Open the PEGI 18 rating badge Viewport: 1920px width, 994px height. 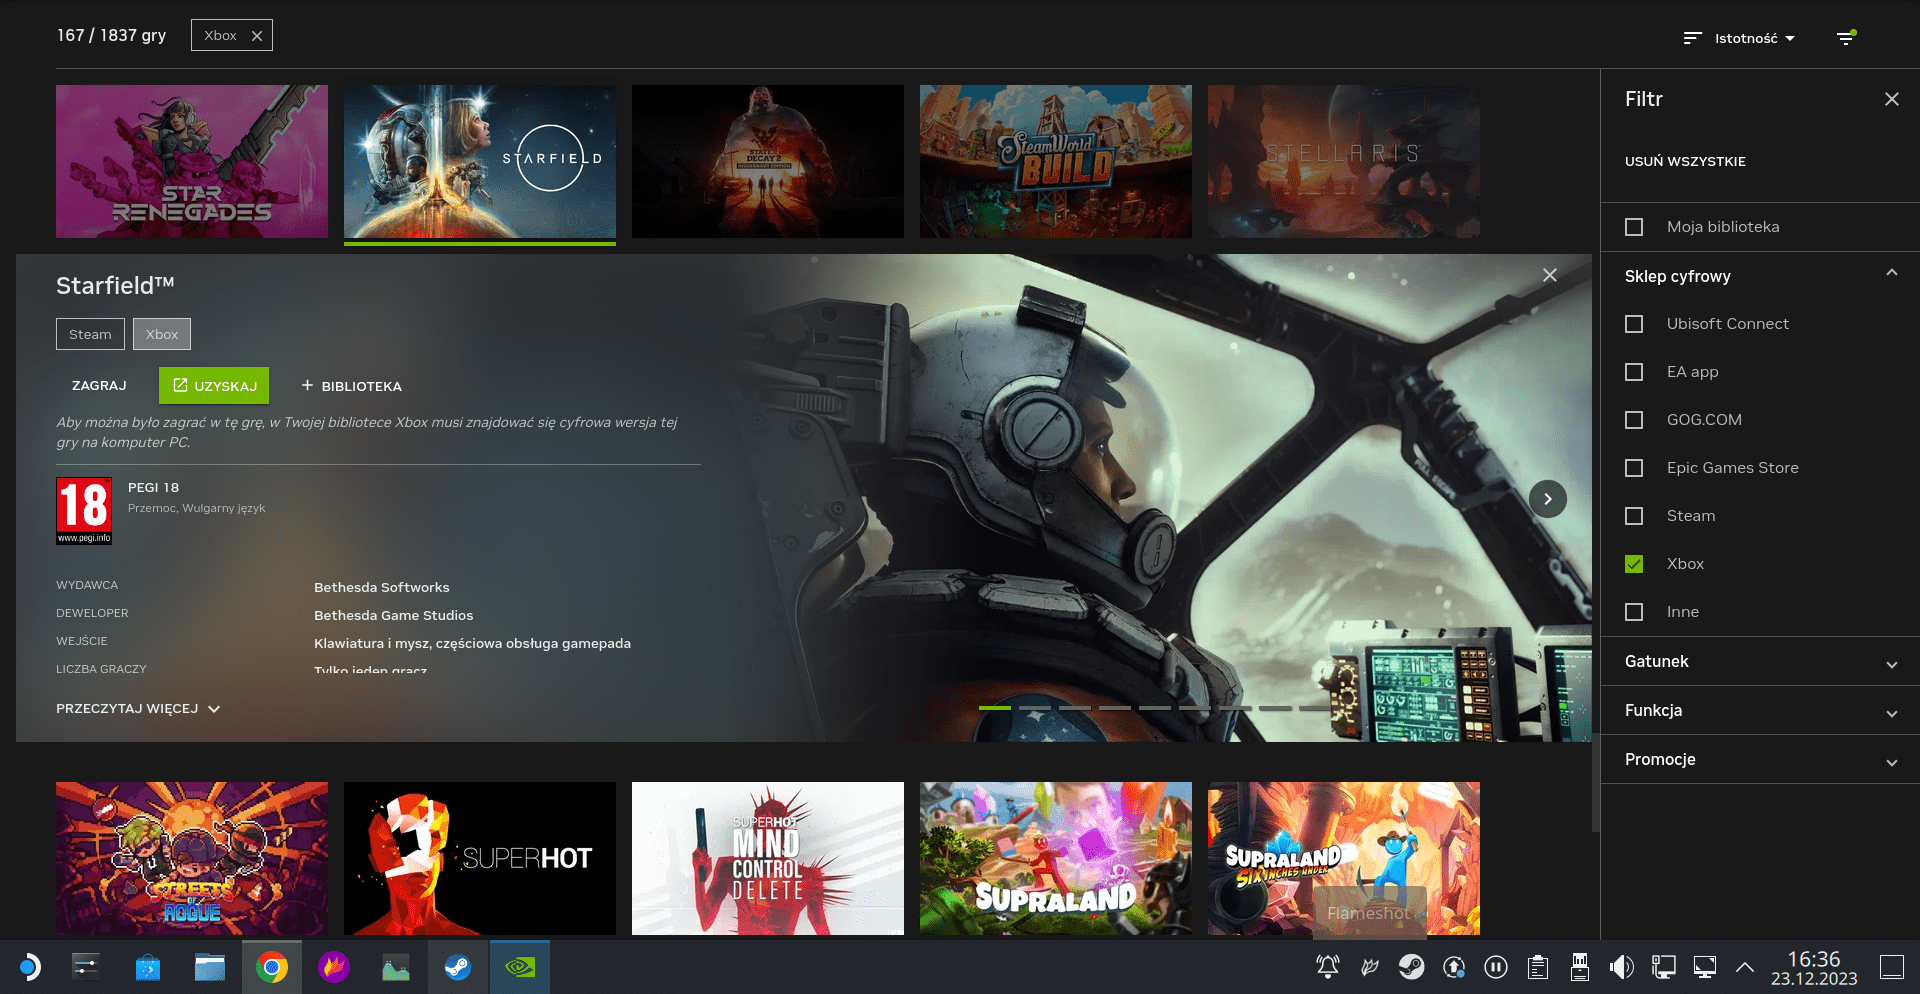84,511
